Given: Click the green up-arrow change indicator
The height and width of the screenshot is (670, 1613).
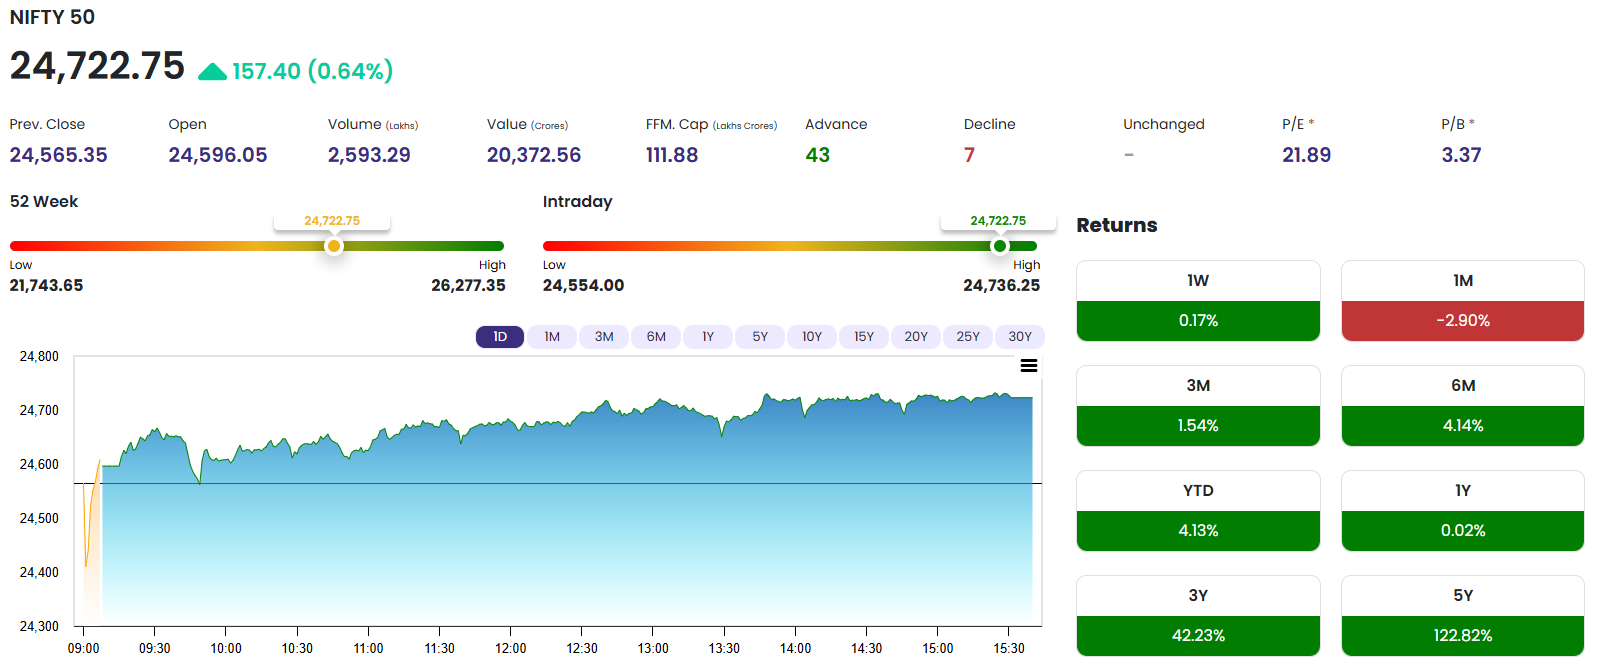Looking at the screenshot, I should point(212,71).
